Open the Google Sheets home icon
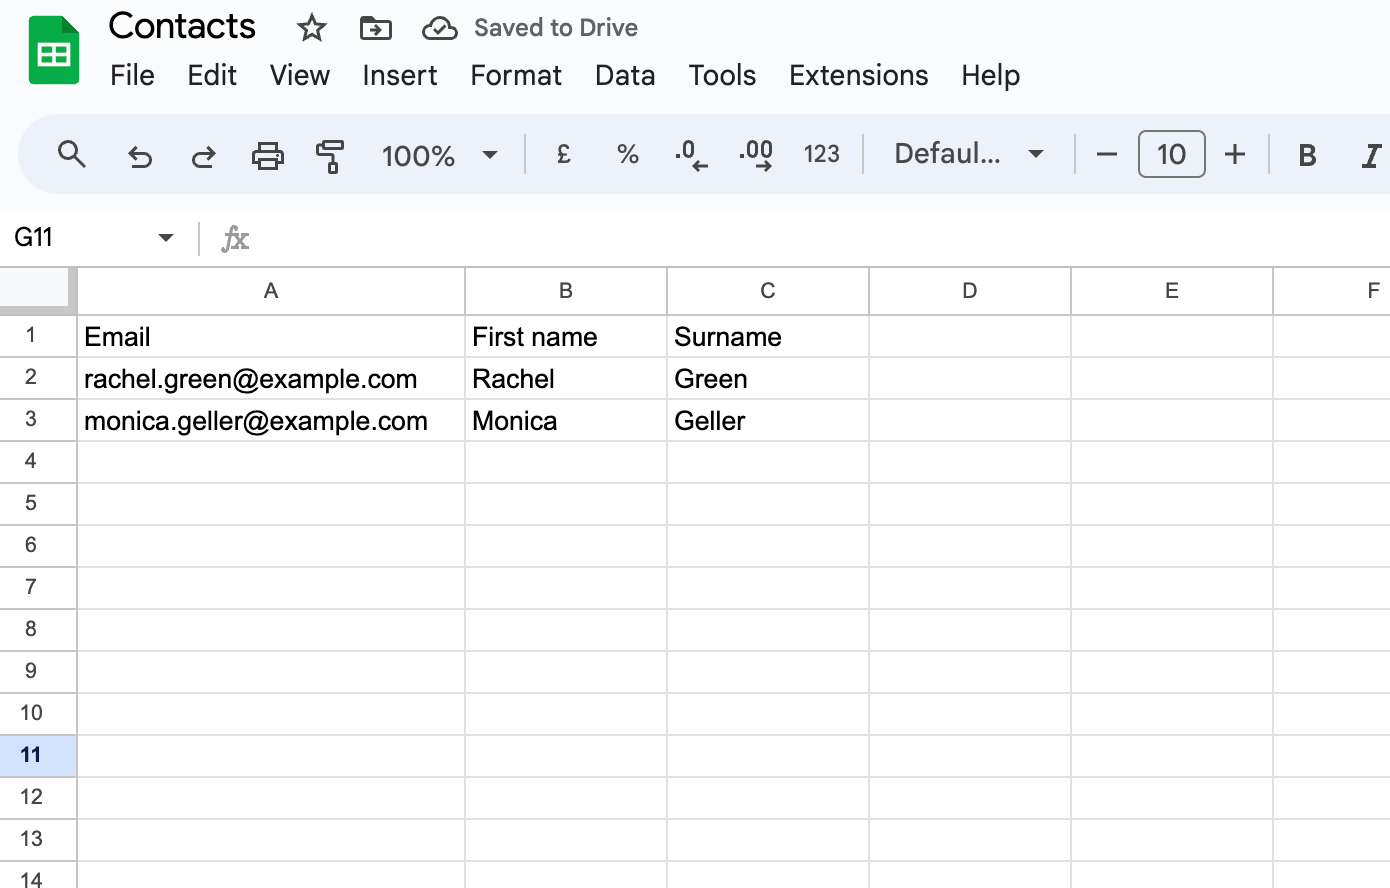 click(x=54, y=50)
